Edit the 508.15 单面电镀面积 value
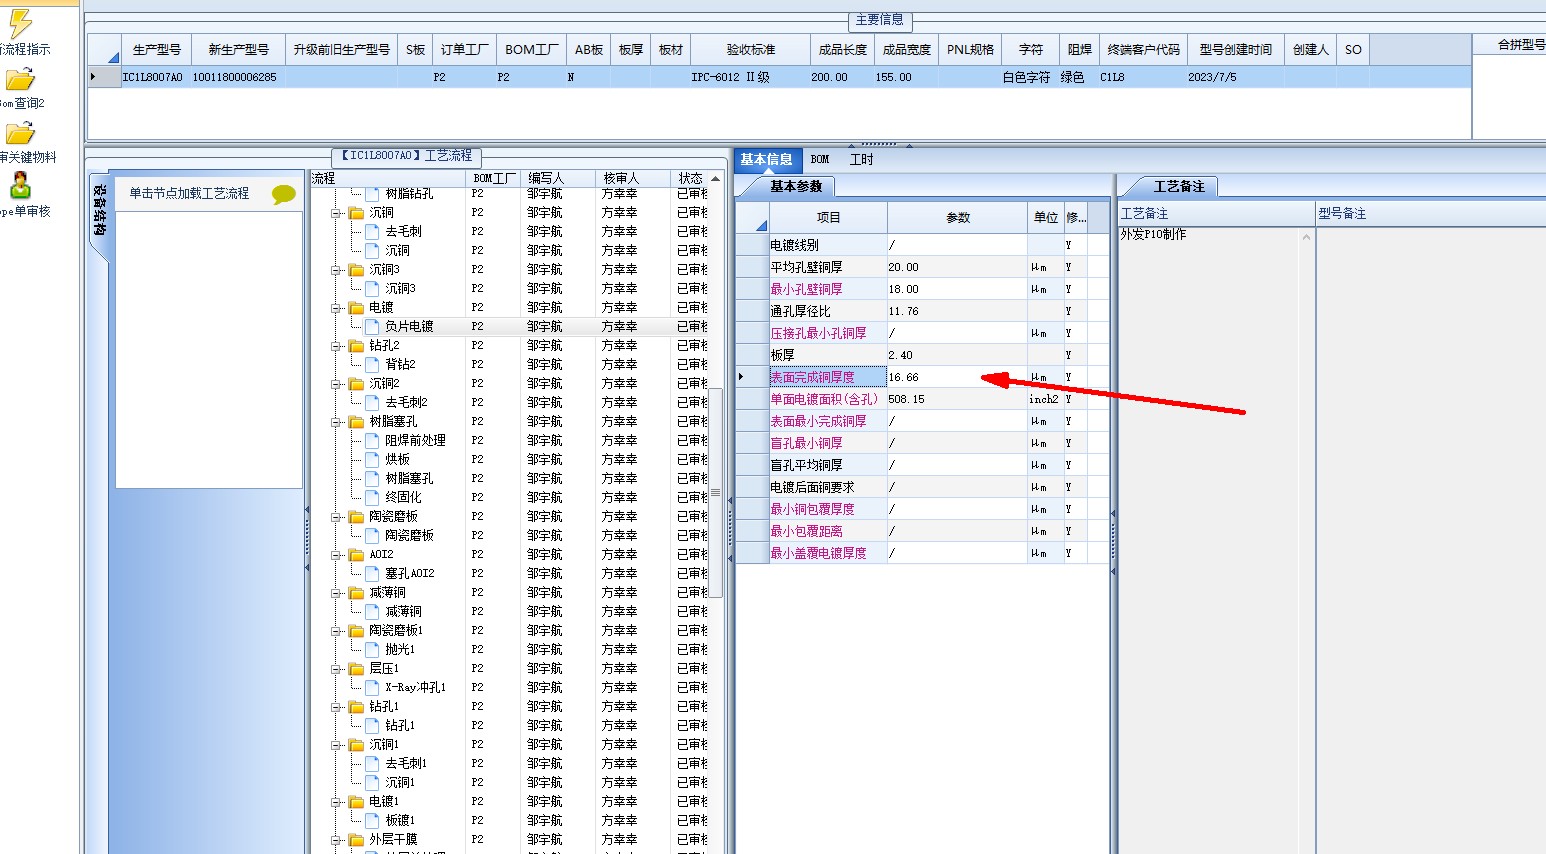The image size is (1546, 854). click(957, 399)
